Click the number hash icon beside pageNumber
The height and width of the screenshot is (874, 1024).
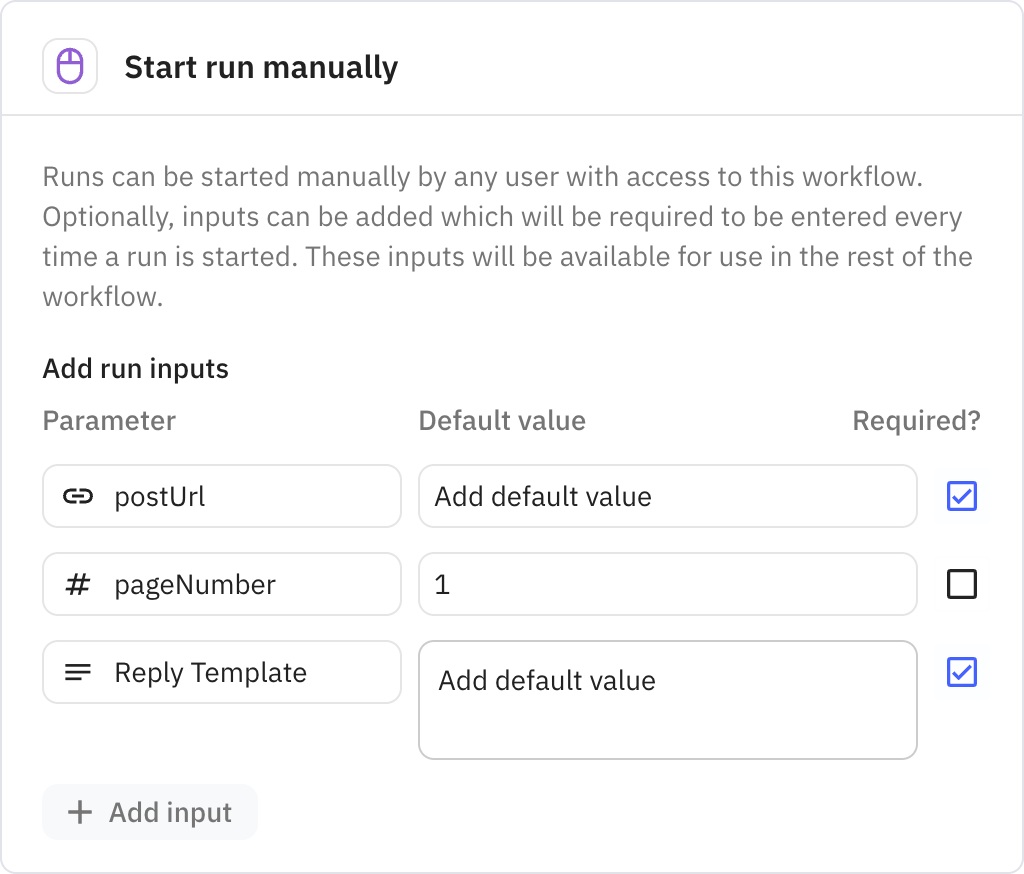[78, 584]
